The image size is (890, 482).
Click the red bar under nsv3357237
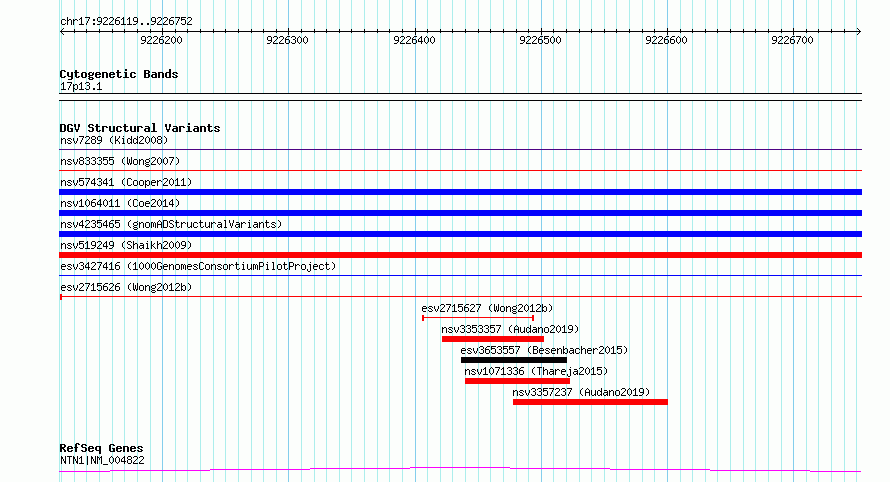[590, 402]
